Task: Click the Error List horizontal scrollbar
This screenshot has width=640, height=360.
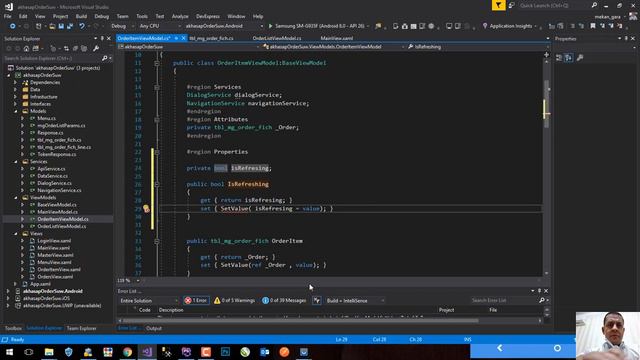Action: coord(300,321)
